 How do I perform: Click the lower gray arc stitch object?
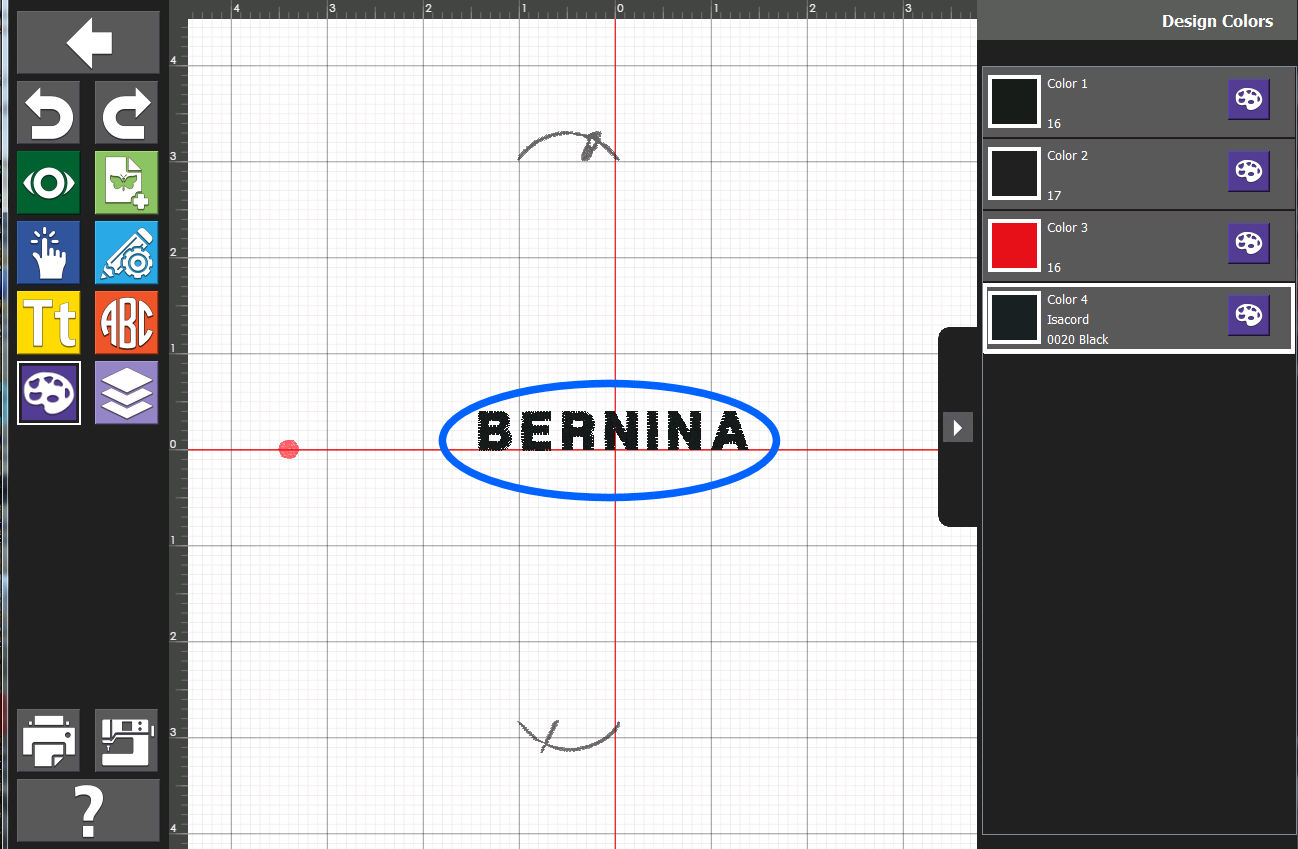point(568,736)
